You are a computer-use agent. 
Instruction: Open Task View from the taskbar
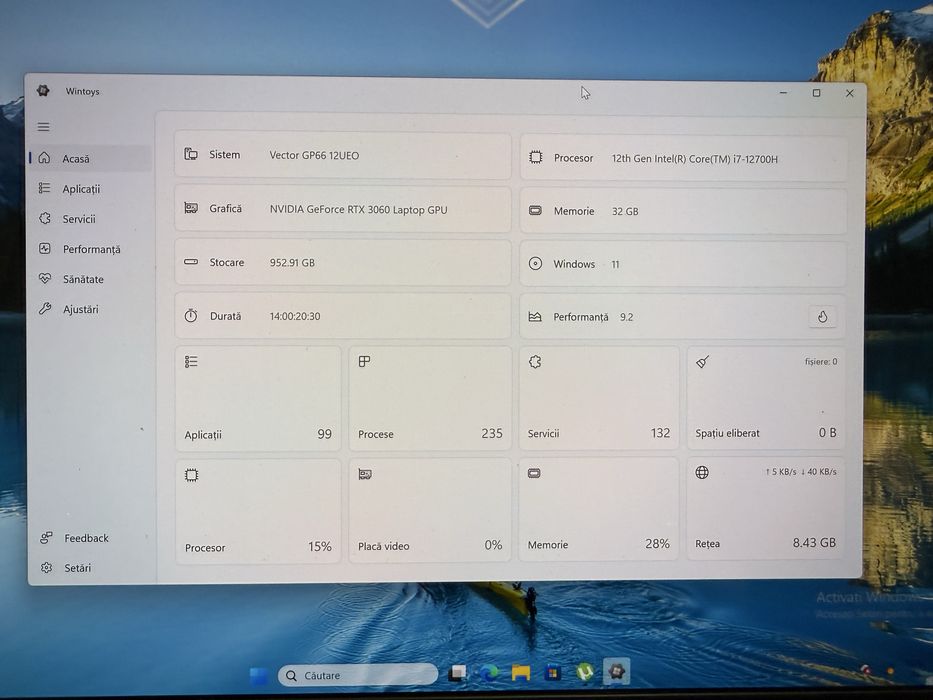[x=458, y=673]
